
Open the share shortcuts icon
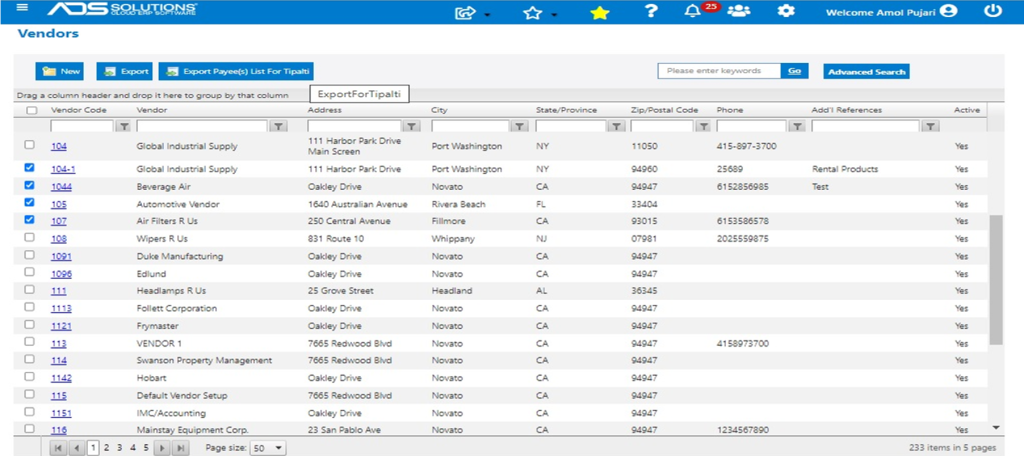point(464,12)
